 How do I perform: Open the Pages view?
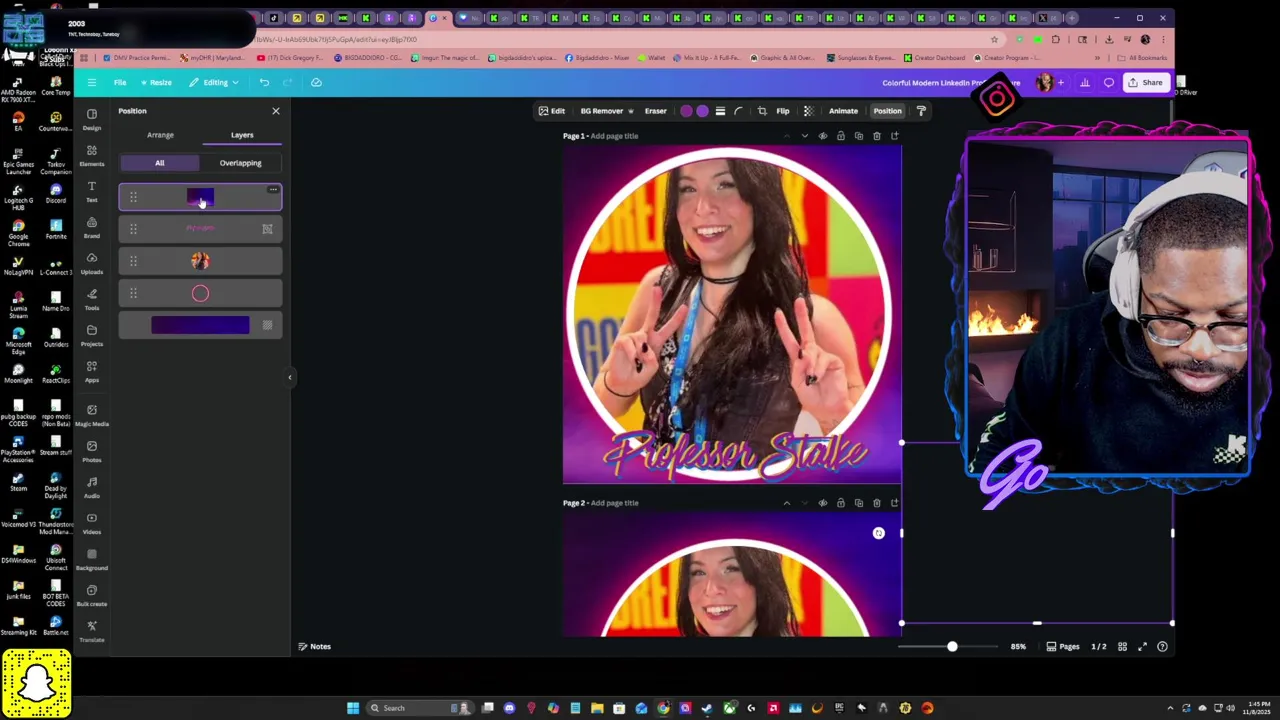click(1063, 647)
